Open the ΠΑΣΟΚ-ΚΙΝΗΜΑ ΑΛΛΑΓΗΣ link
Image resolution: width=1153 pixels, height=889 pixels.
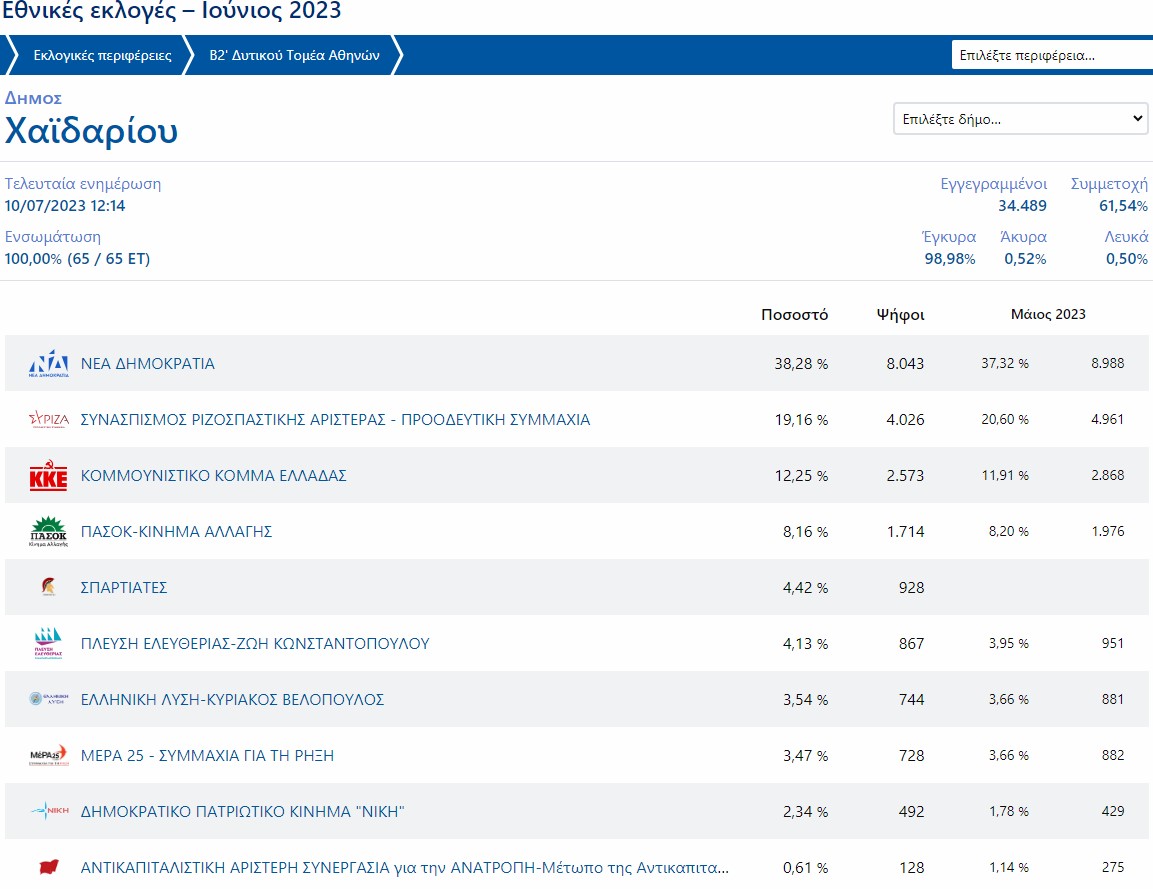176,532
